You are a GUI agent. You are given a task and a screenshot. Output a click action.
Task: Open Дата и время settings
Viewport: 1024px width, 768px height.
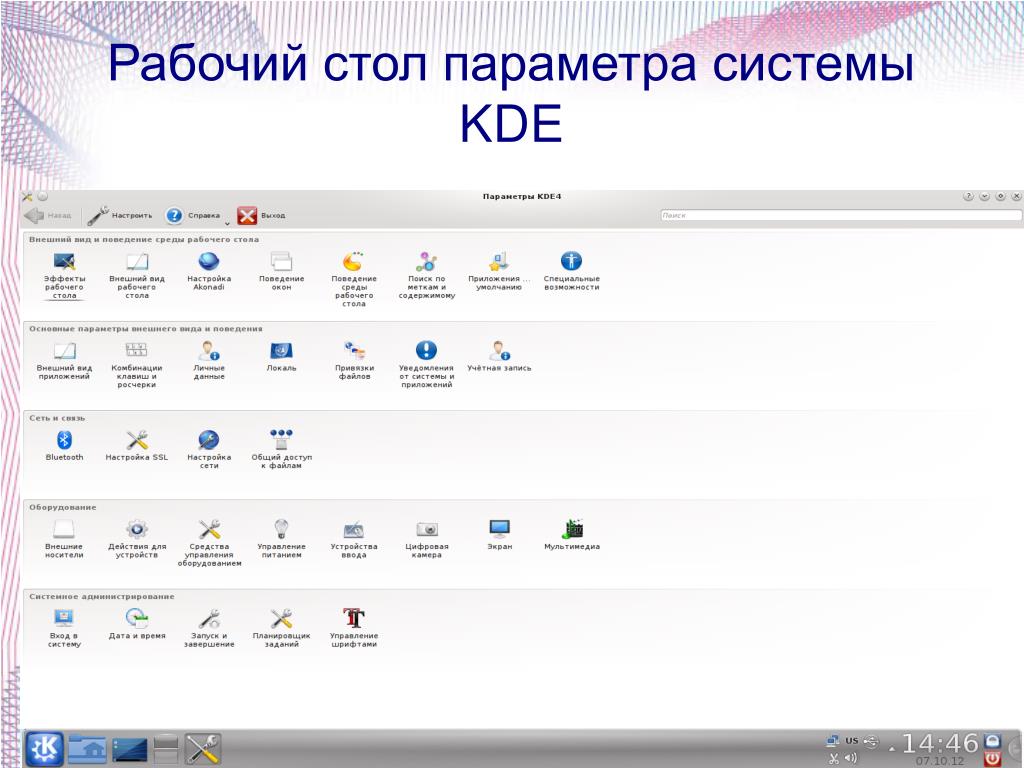click(x=136, y=624)
